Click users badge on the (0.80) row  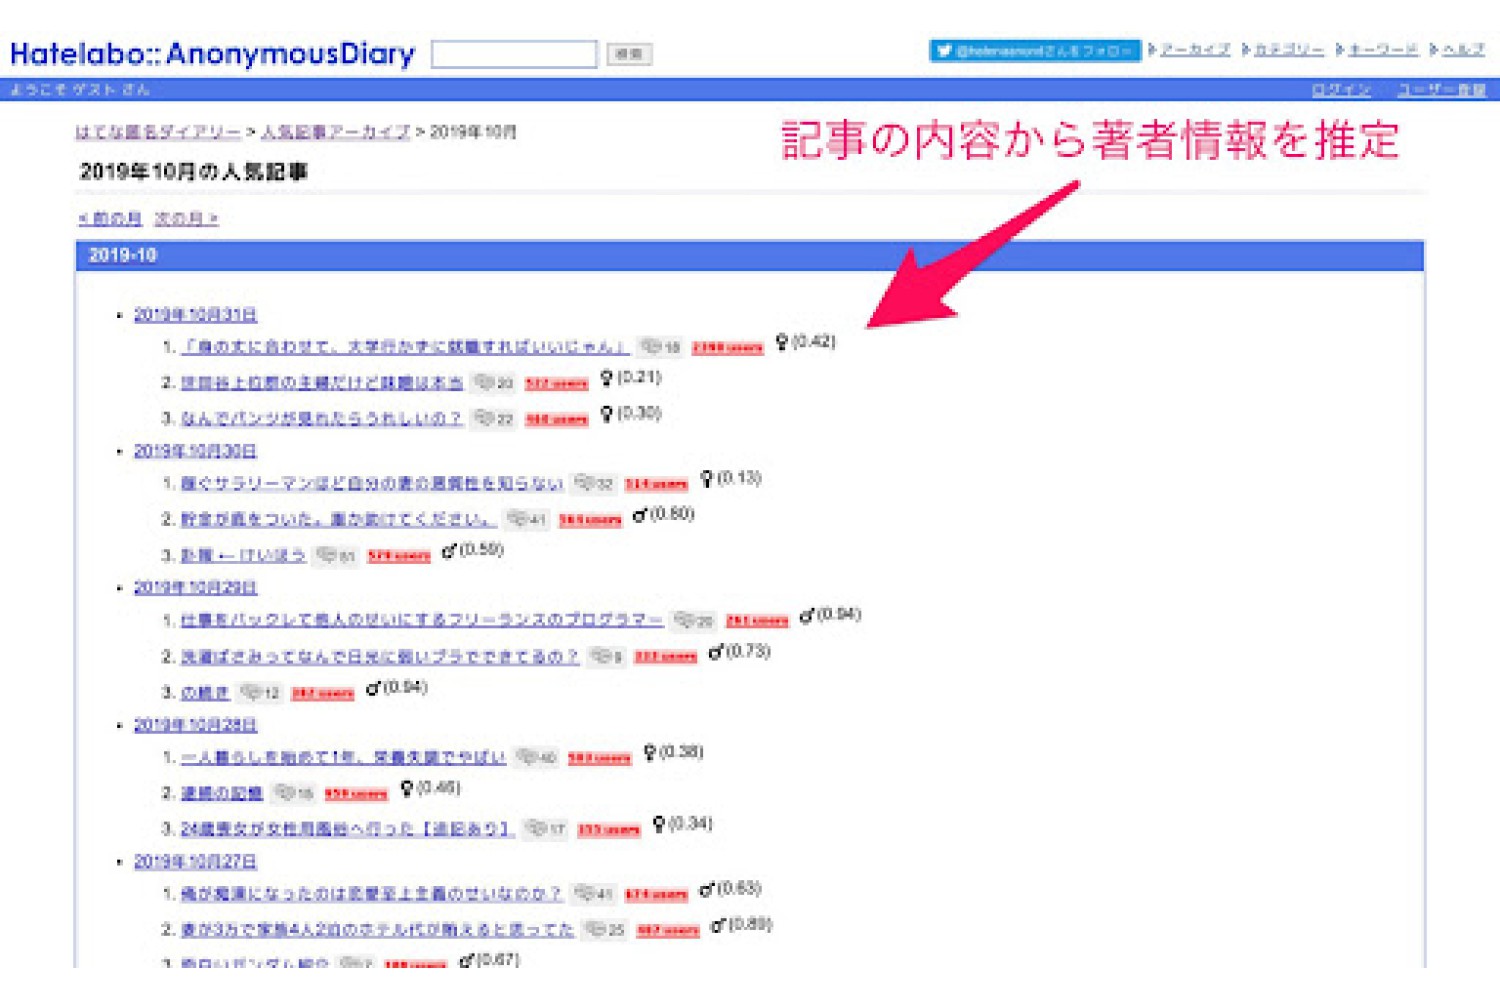(590, 520)
